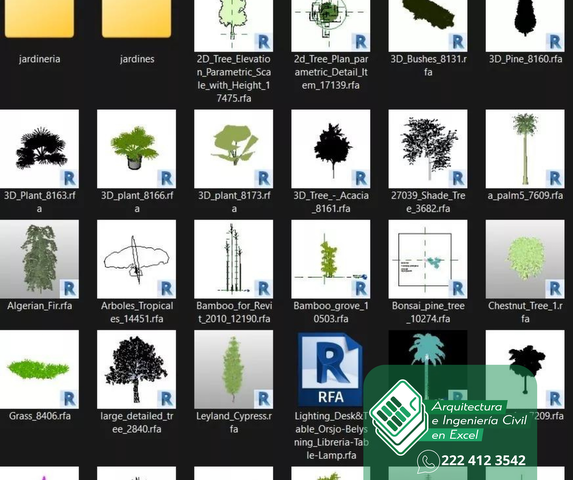Click the Chestnut_Tree_1.rfa thumbnail

[525, 259]
